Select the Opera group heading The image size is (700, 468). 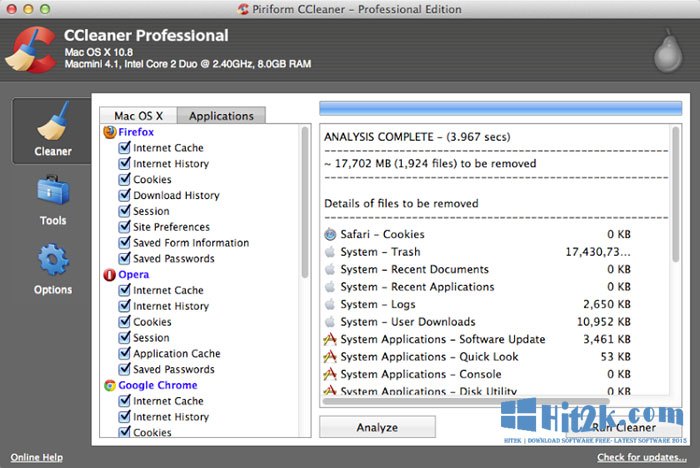pos(133,275)
